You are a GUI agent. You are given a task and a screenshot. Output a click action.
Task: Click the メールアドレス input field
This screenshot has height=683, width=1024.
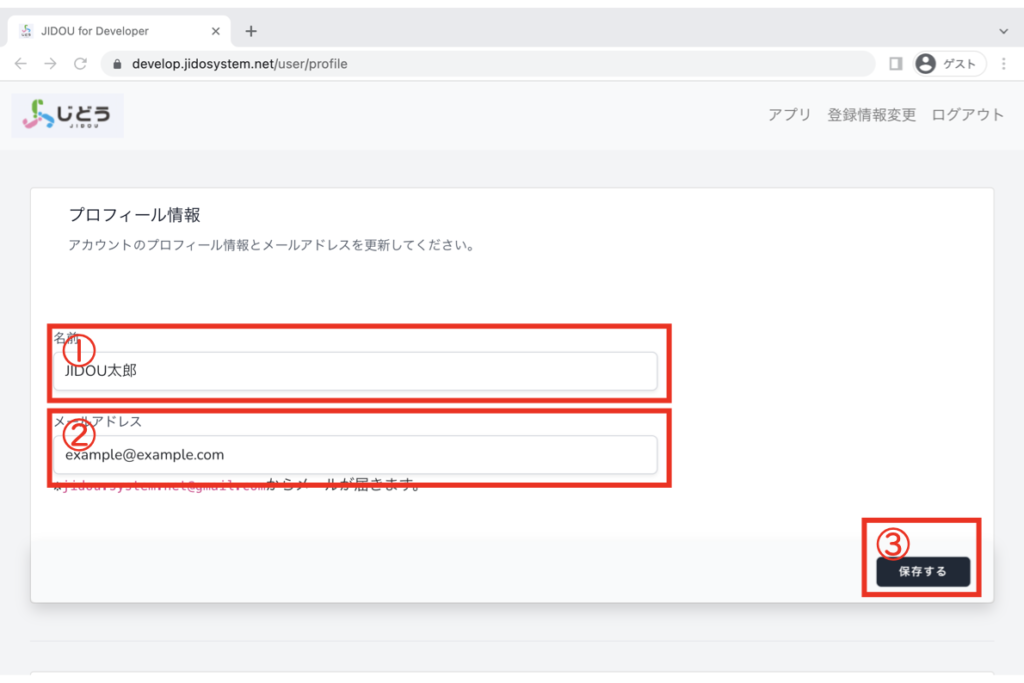point(355,454)
